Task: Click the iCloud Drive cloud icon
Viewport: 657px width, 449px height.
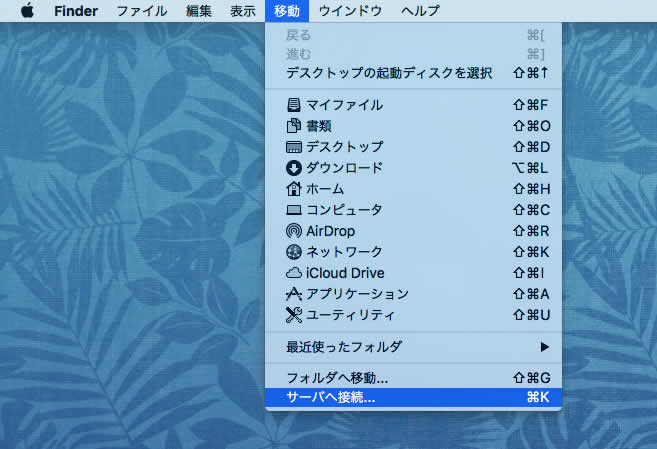Action: [x=294, y=273]
